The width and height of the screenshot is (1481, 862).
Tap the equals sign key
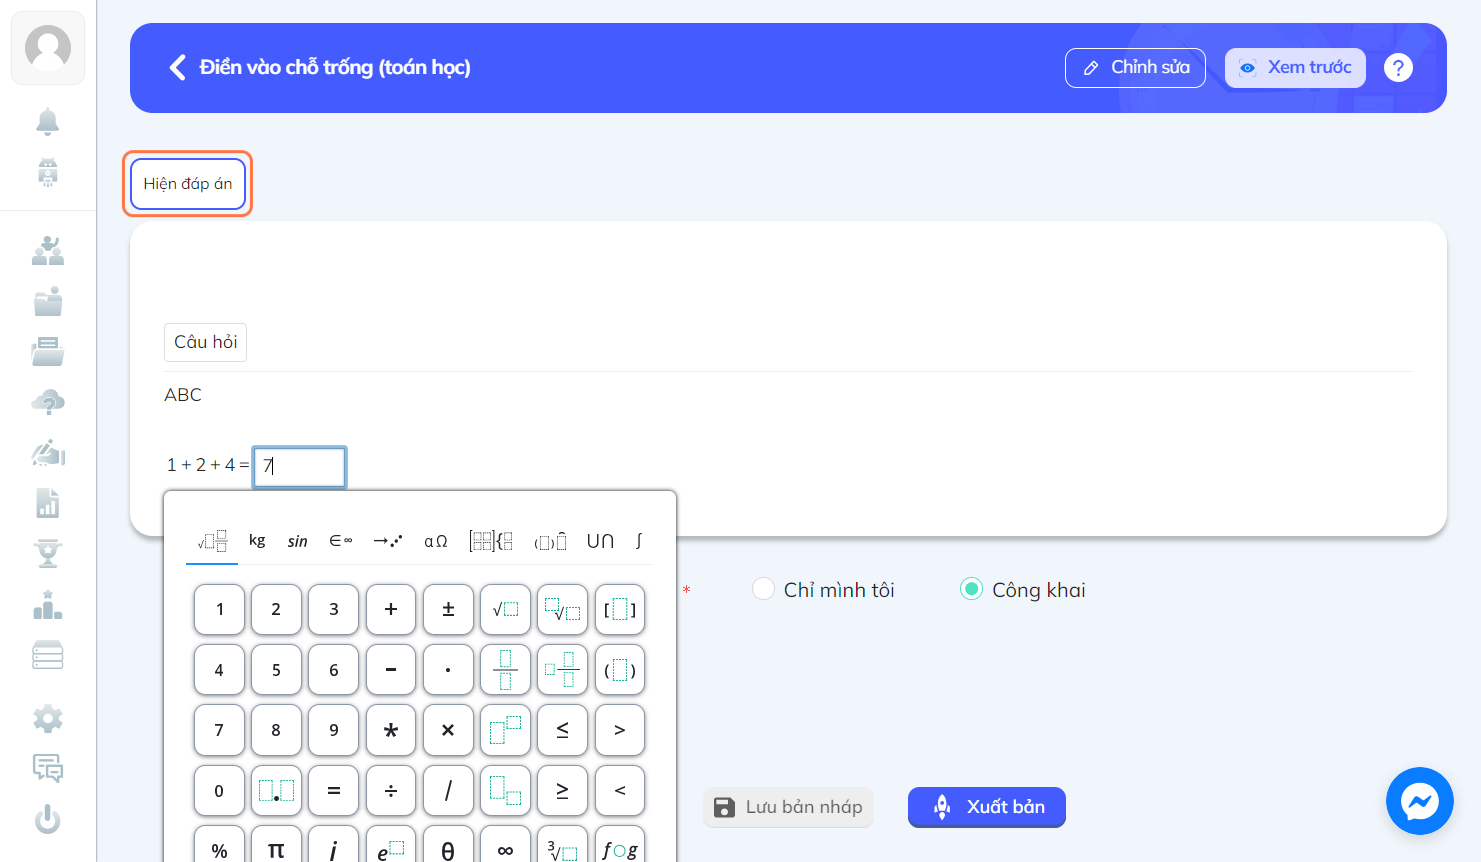334,791
